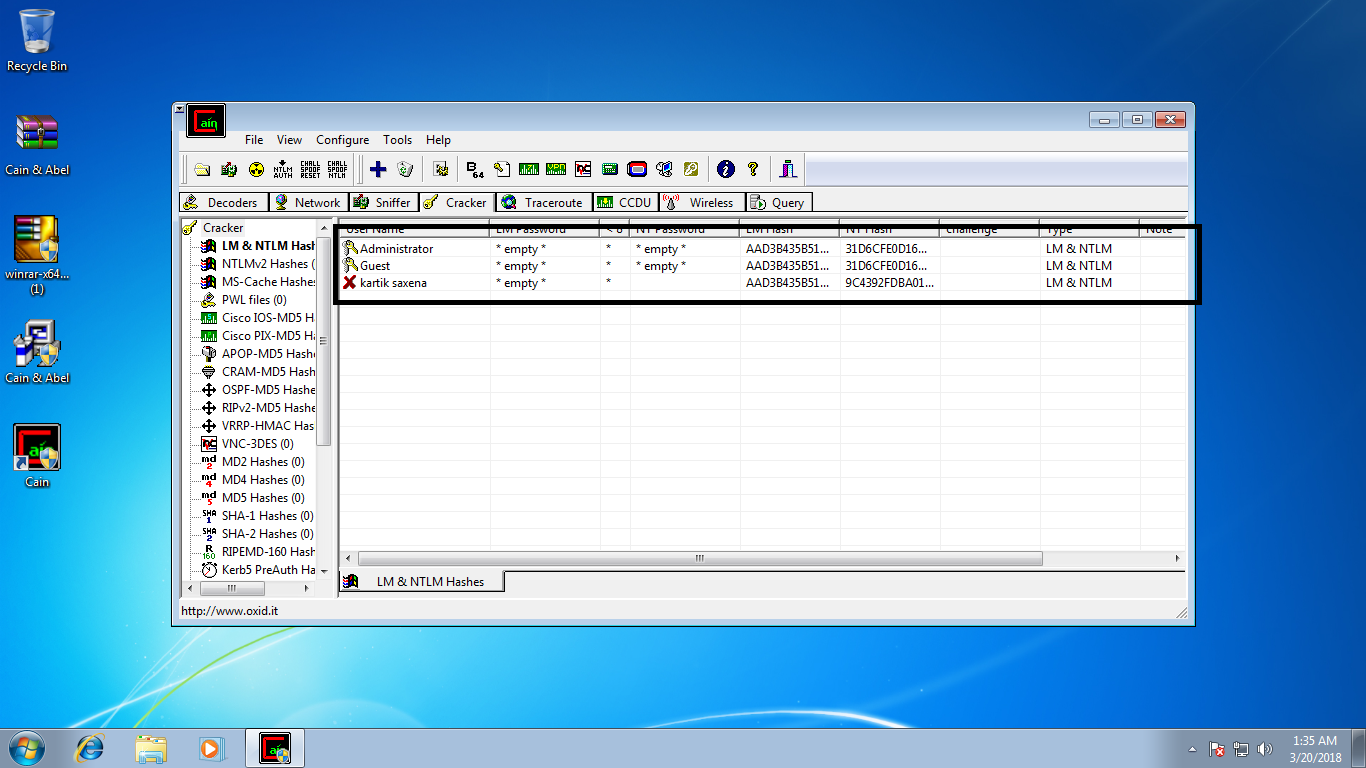Click the NTLM Auth toolbar icon
Viewport: 1366px width, 768px height.
[283, 170]
